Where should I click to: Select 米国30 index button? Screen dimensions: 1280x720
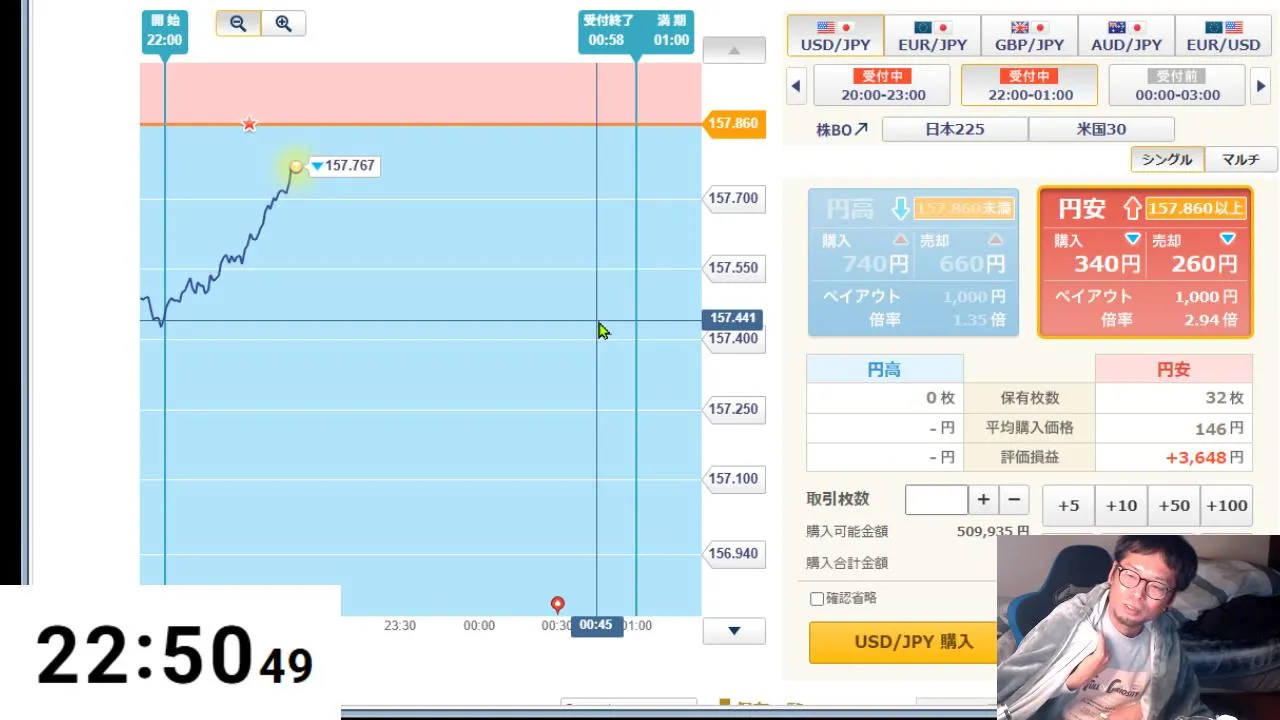(1101, 129)
